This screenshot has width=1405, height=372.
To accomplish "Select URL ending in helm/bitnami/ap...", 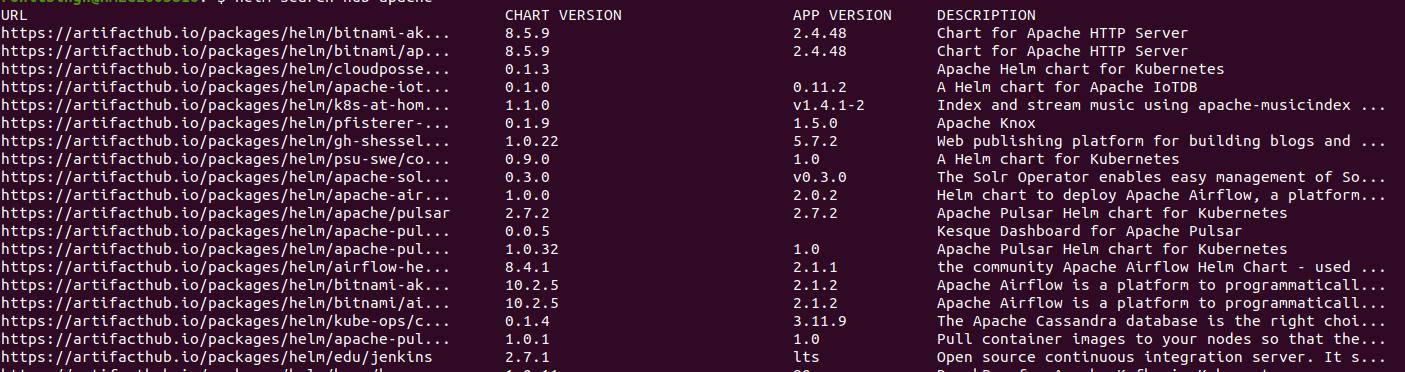I will 225,51.
